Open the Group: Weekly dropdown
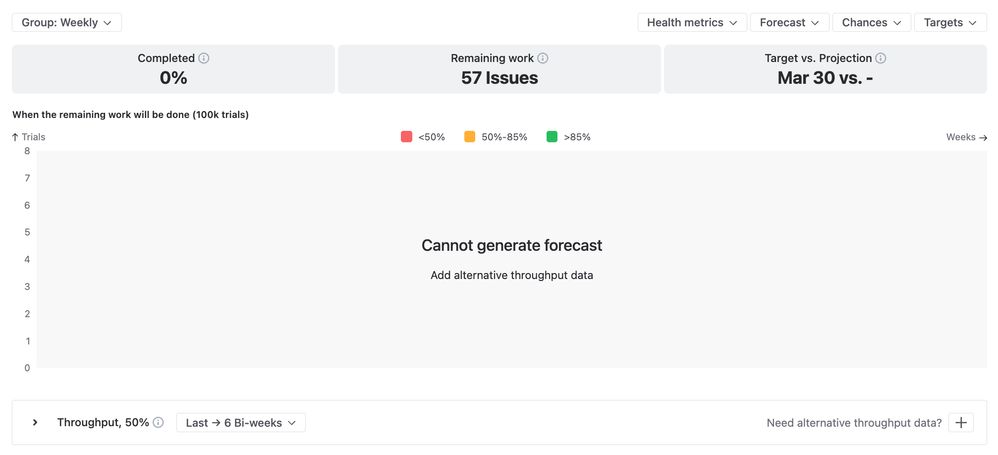Screen dimensions: 998x455 coord(67,22)
